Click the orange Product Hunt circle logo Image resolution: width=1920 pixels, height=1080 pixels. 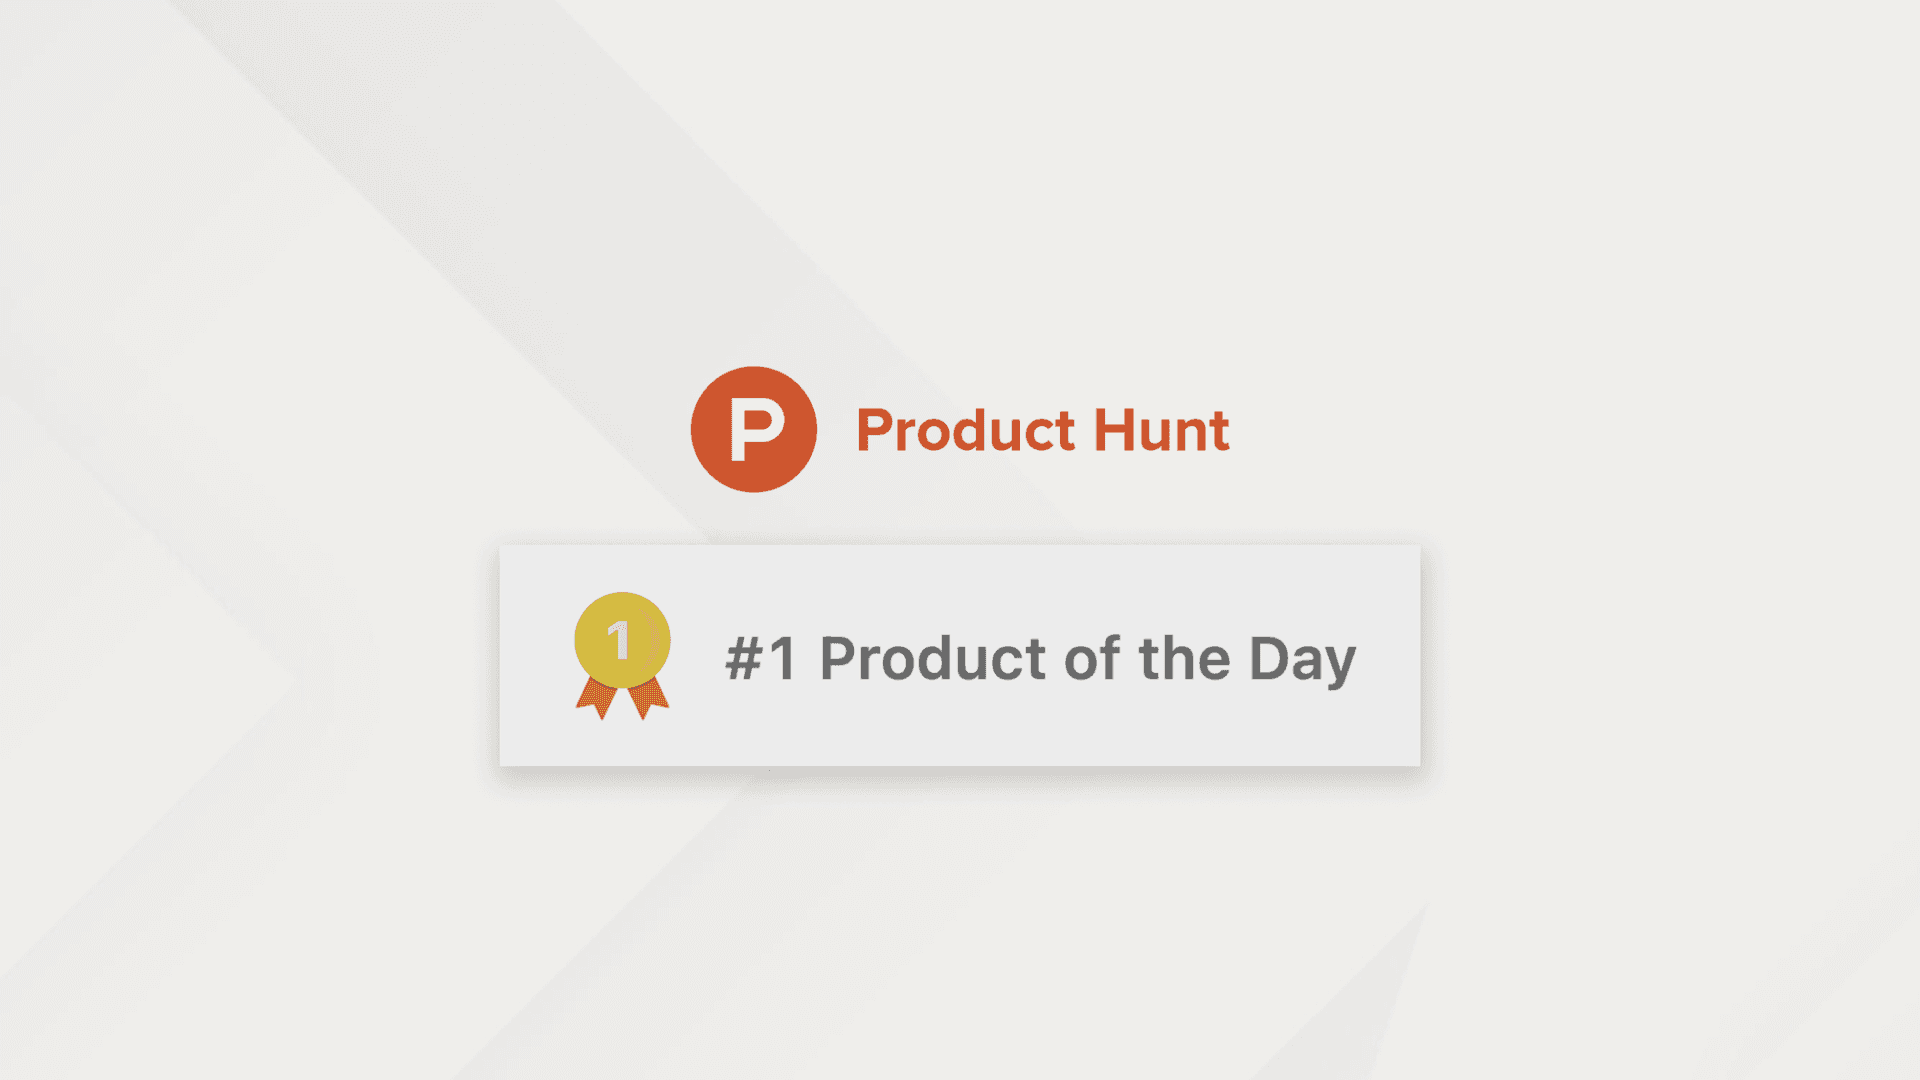point(754,429)
